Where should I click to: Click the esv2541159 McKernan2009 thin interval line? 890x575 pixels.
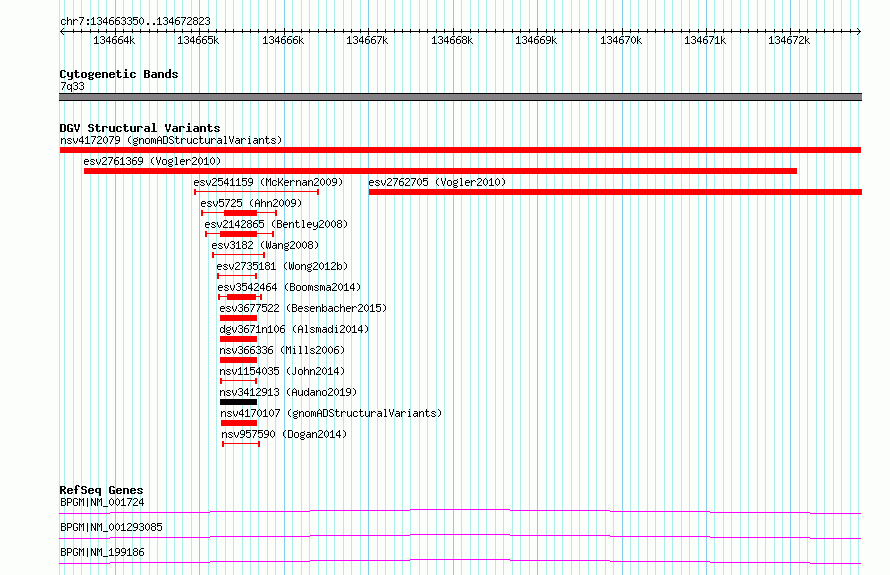click(257, 192)
